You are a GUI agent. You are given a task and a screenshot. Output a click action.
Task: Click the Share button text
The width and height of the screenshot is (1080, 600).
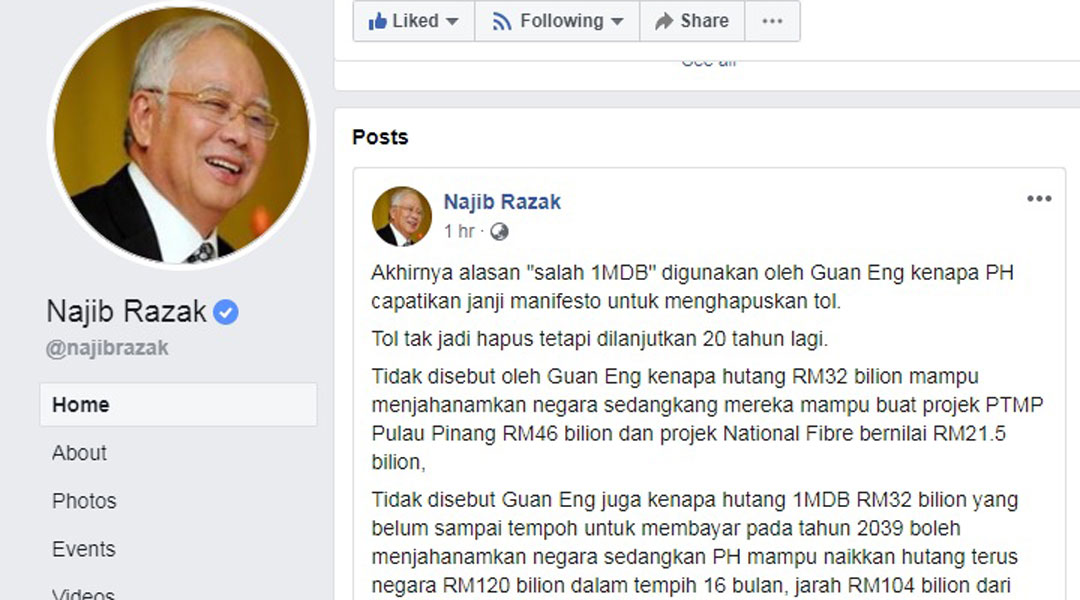click(x=704, y=21)
